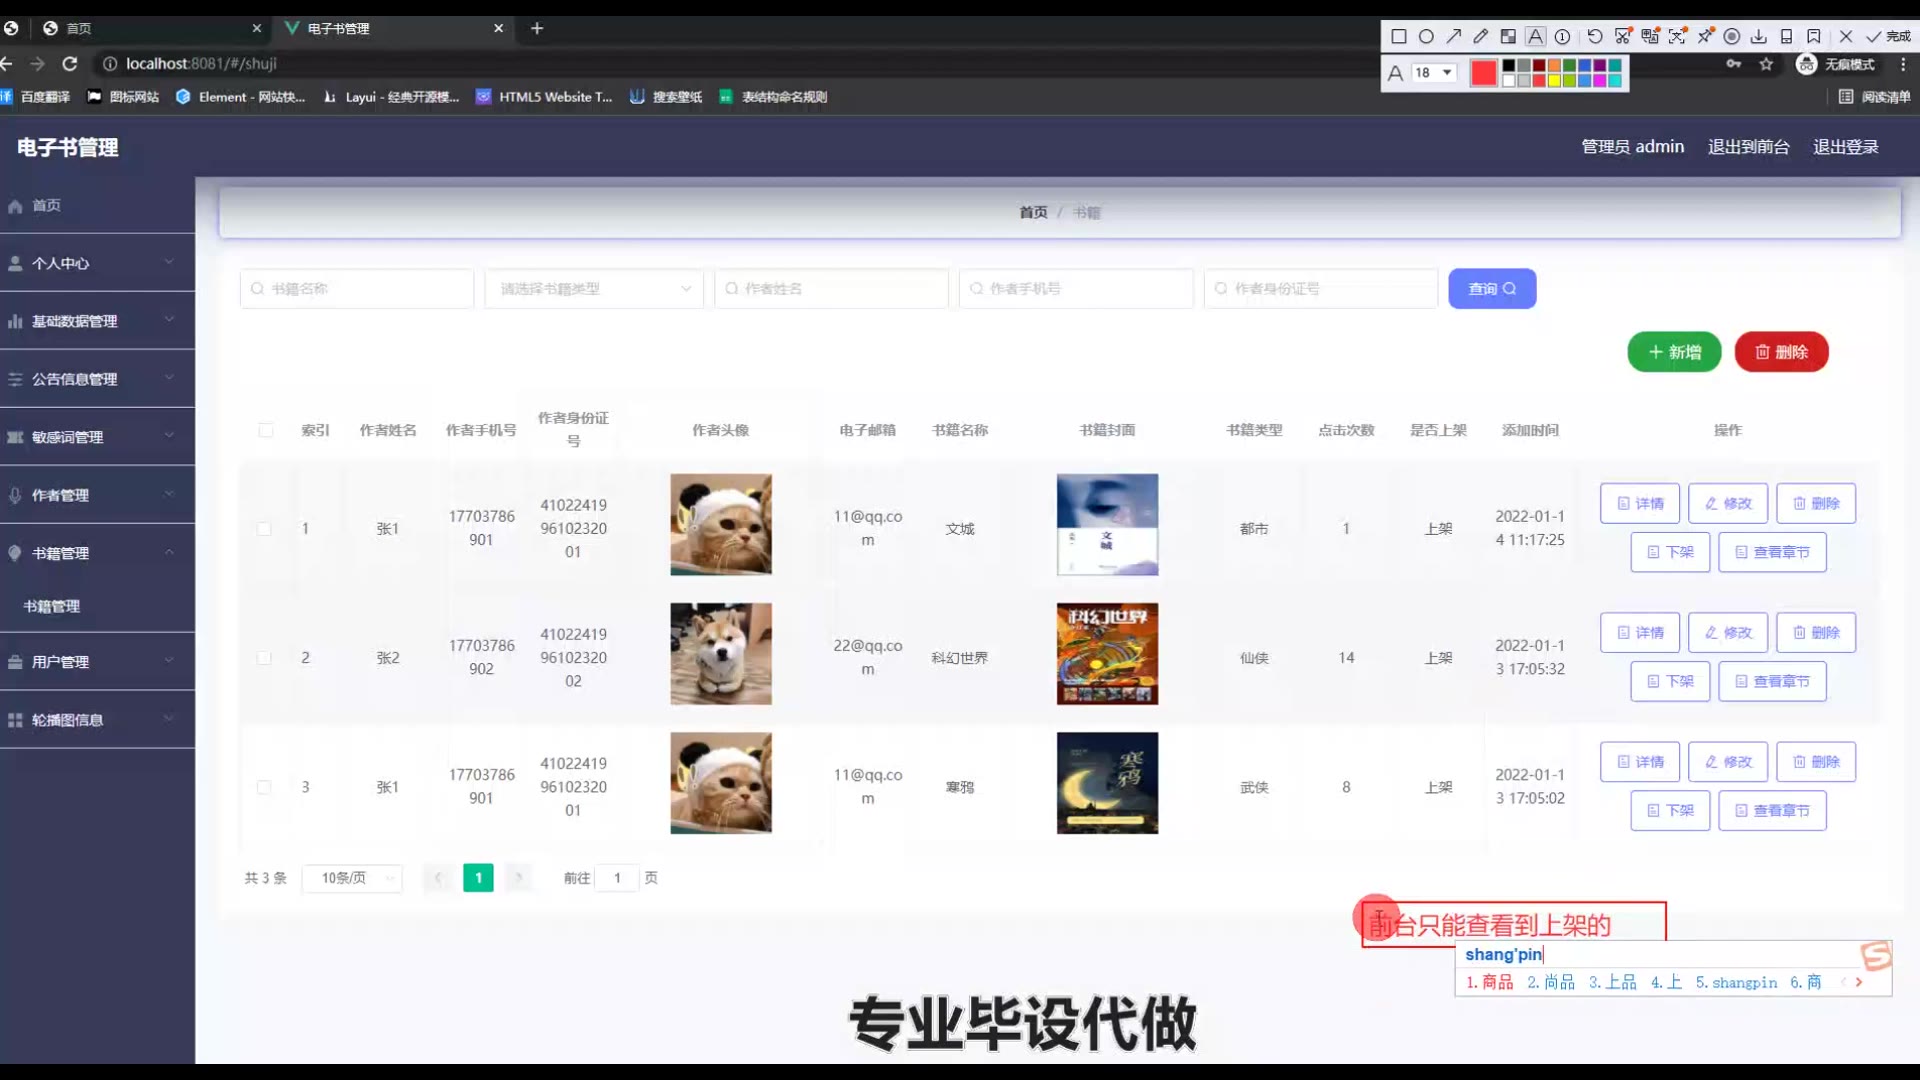
Task: Bookmark this page with star icon
Action: (1766, 64)
